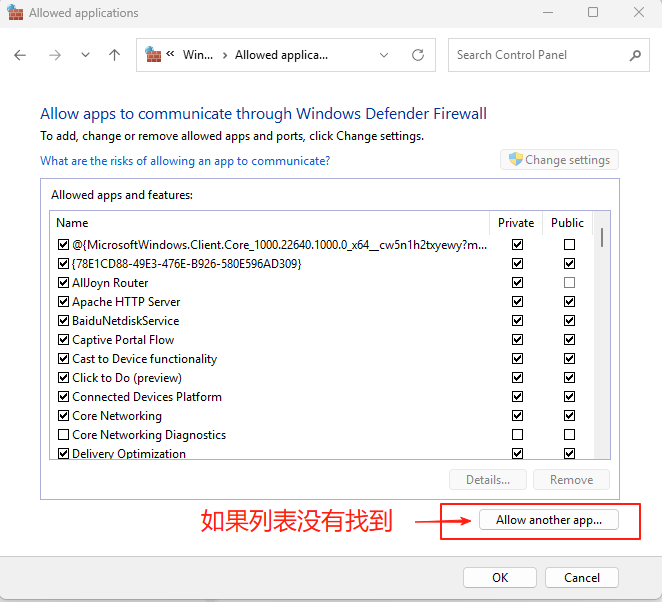The height and width of the screenshot is (602, 662).
Task: Toggle Private checkbox for Click to Do
Action: click(517, 377)
